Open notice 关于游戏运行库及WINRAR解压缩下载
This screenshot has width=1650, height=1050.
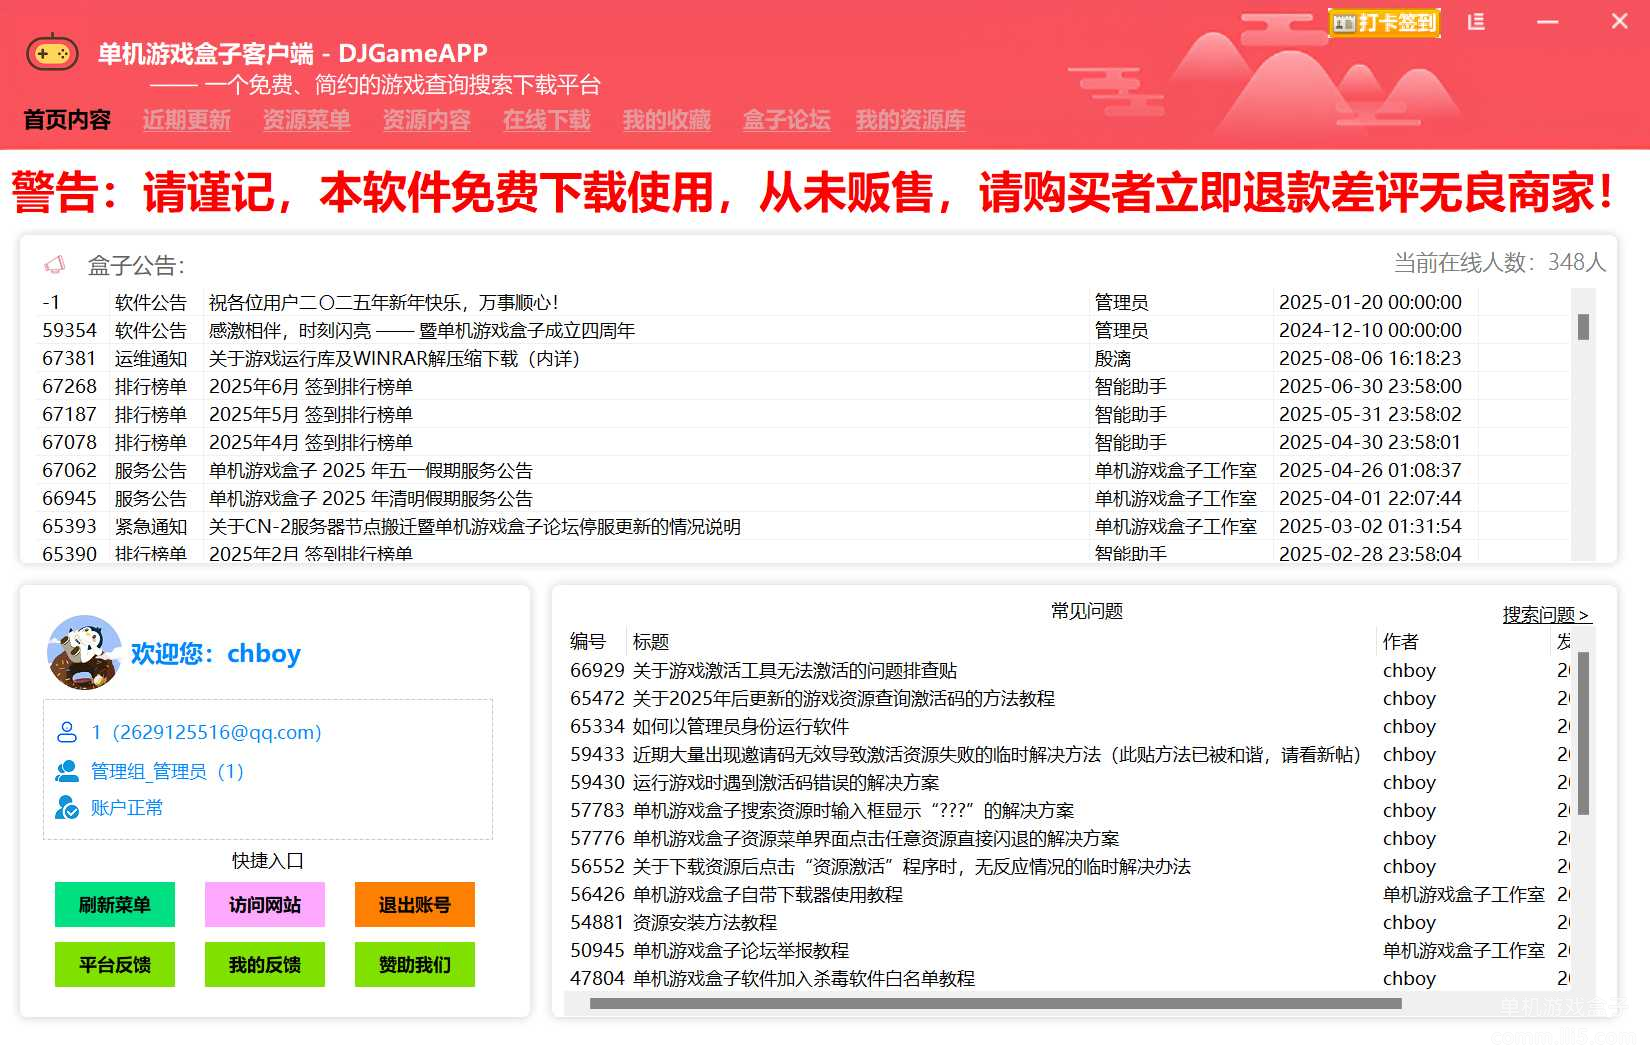tap(804, 358)
